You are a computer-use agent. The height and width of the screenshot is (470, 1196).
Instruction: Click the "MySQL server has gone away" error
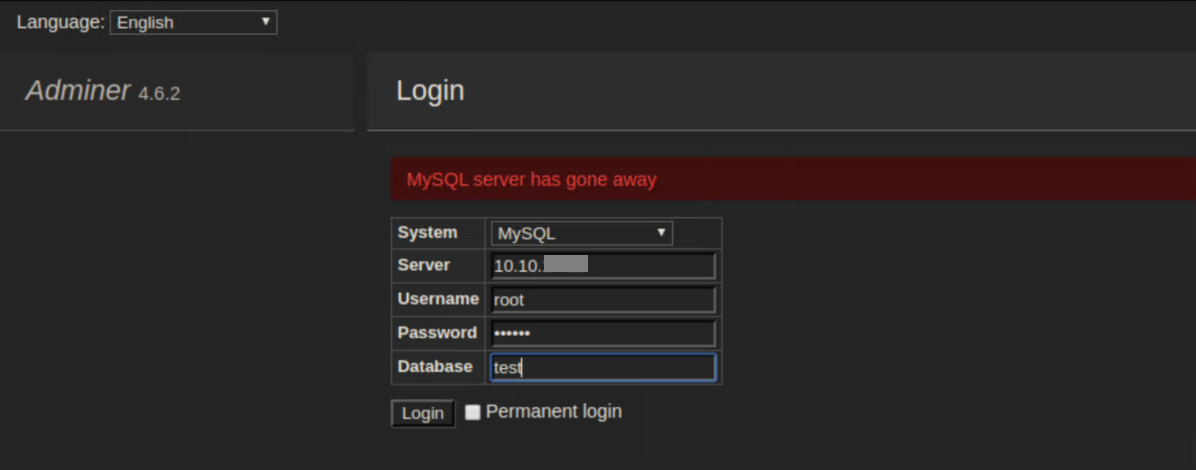pos(531,180)
